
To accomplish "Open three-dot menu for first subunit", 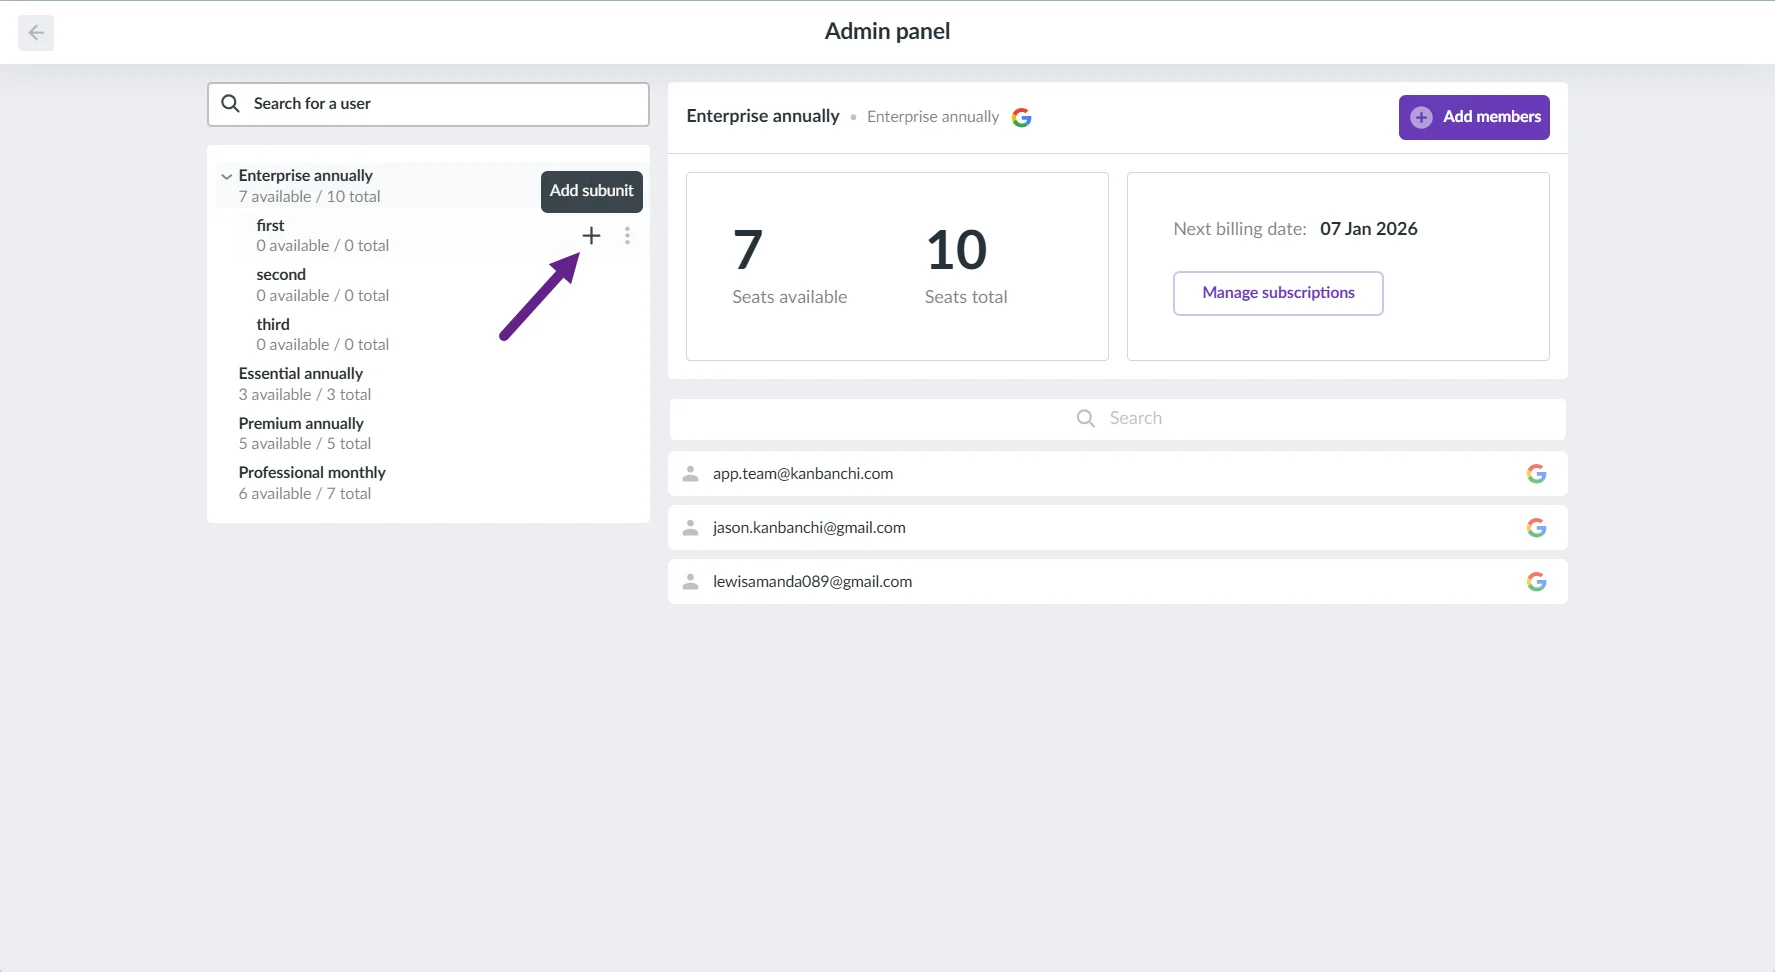I will 627,236.
